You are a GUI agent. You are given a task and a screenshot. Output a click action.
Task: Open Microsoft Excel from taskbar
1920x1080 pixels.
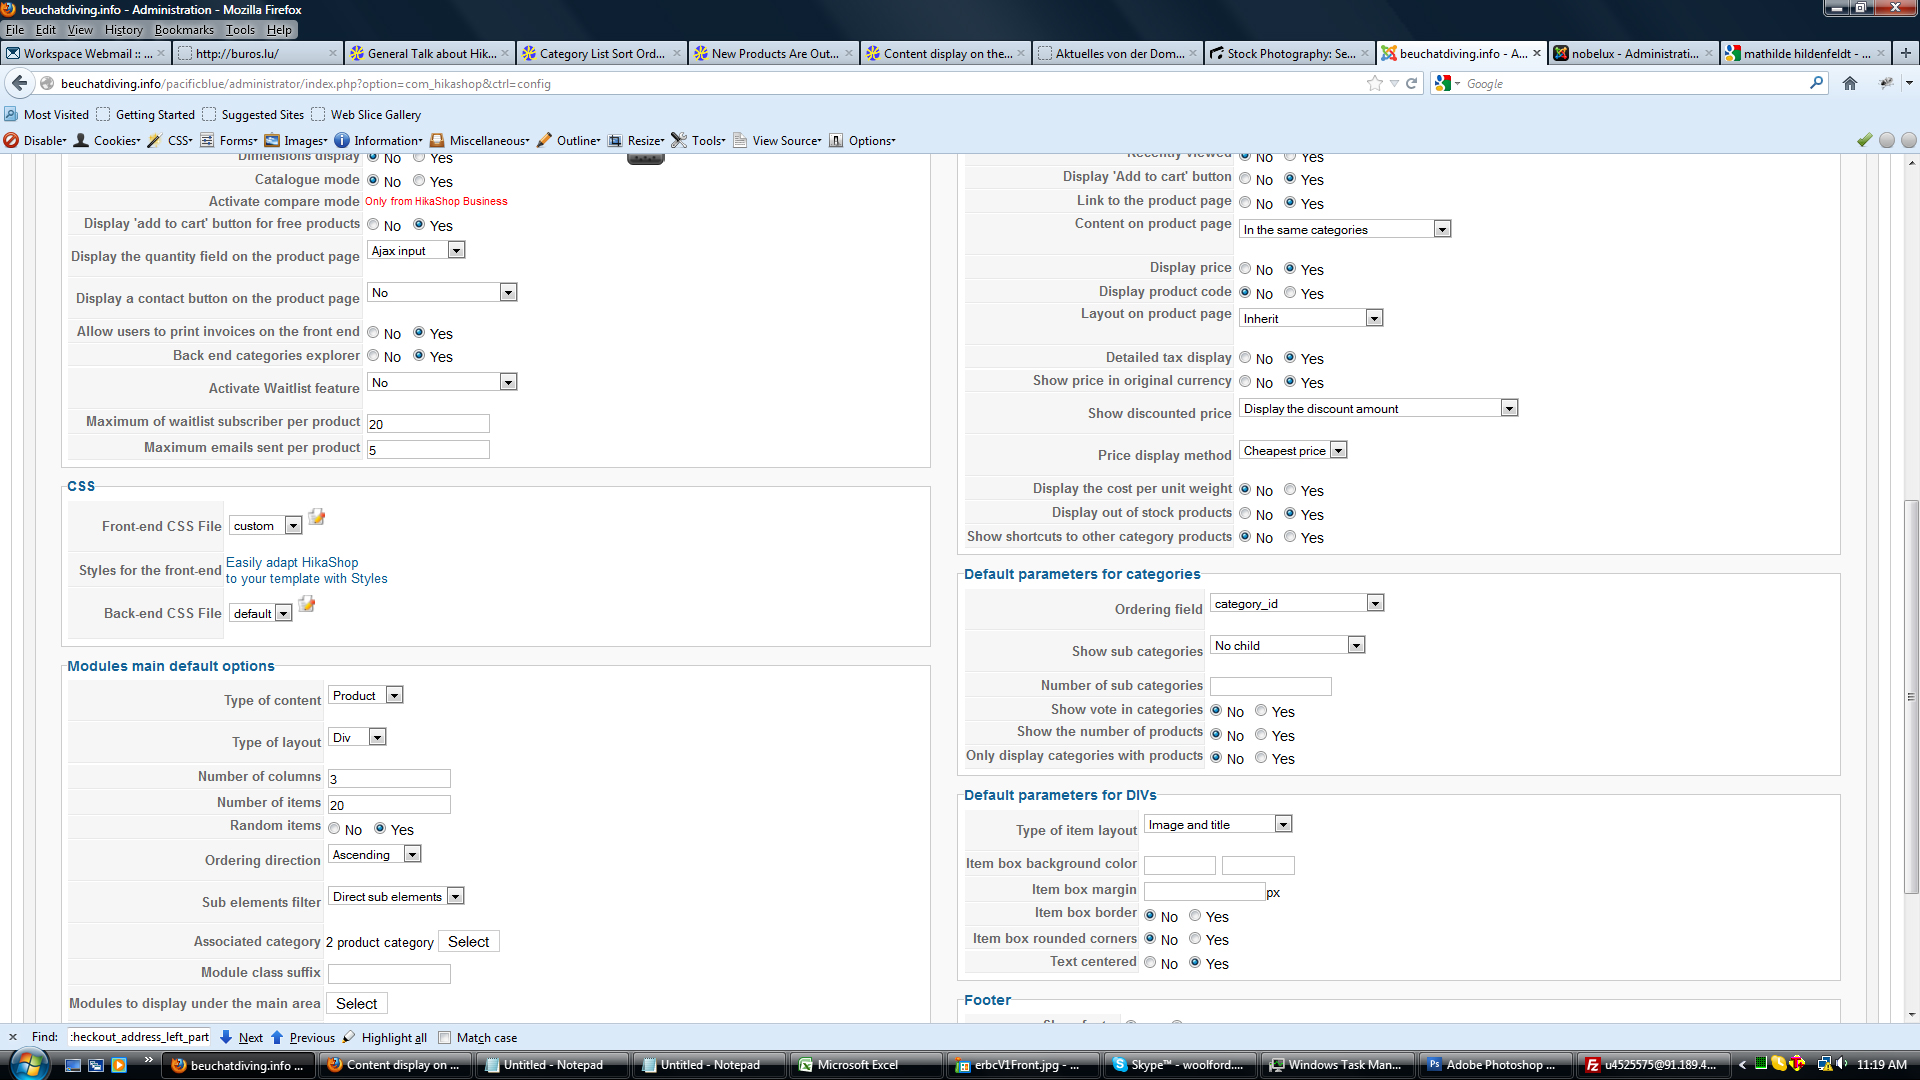click(x=857, y=1065)
